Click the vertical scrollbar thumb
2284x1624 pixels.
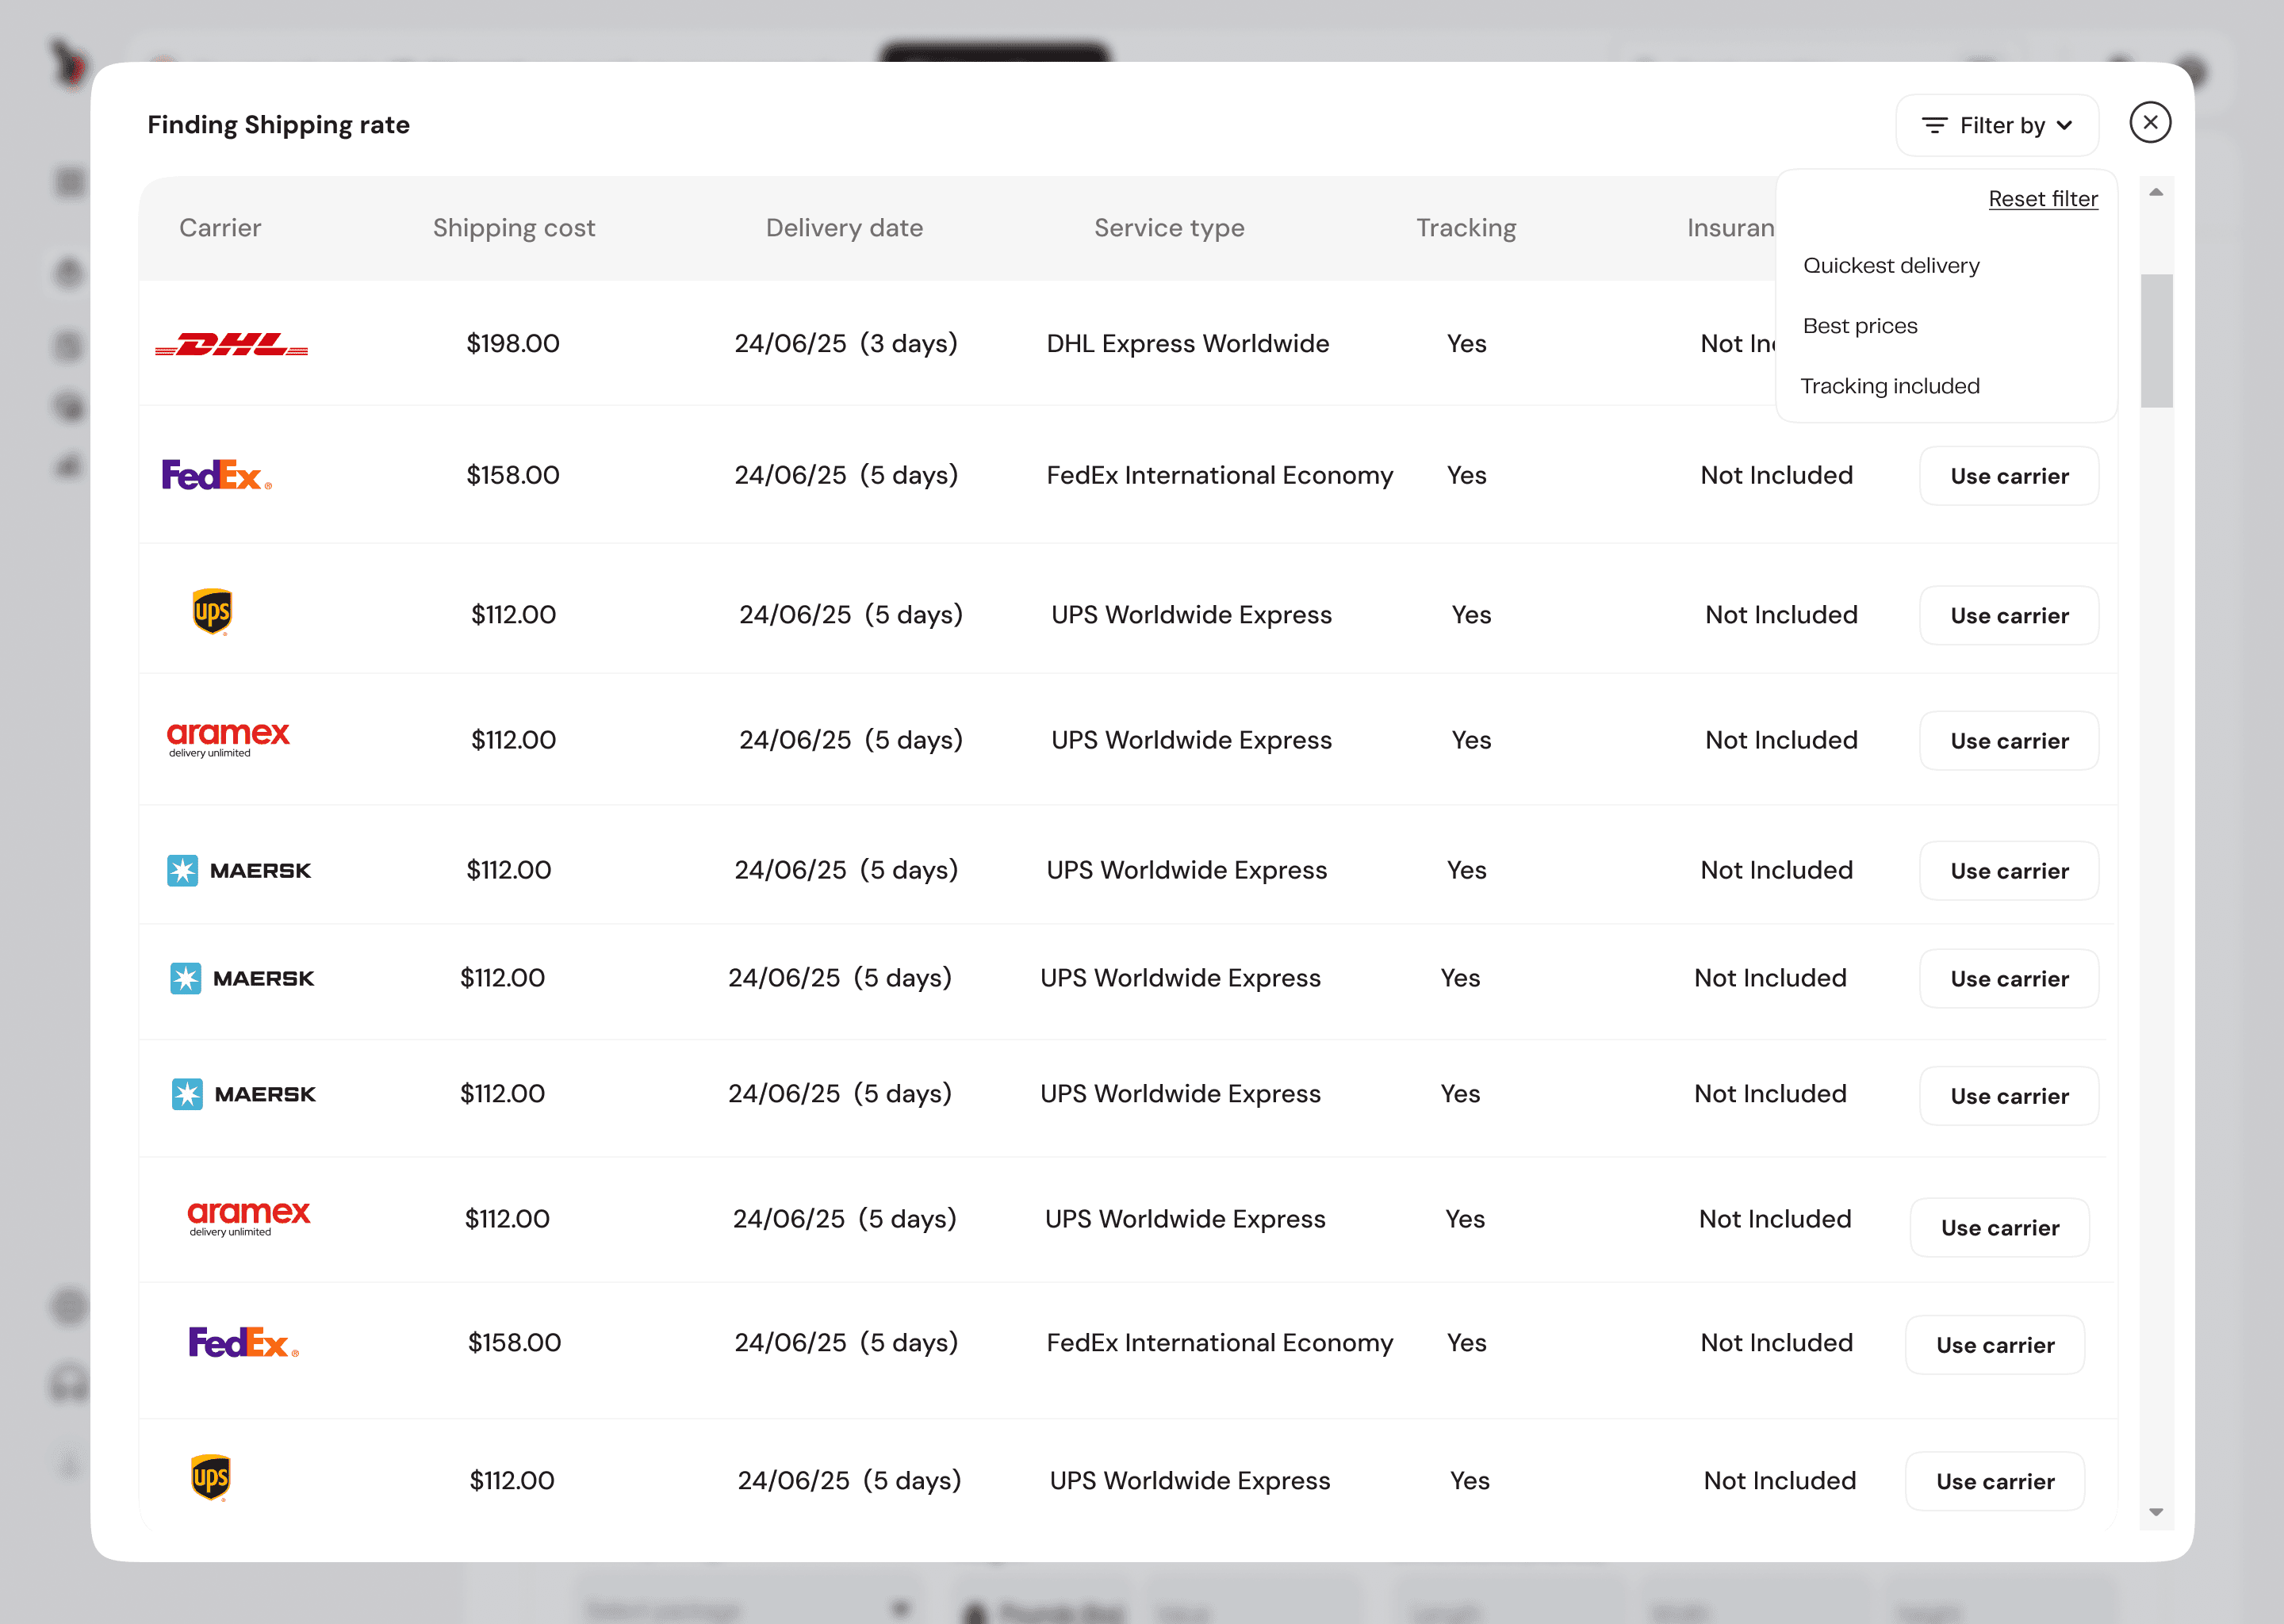click(x=2156, y=340)
